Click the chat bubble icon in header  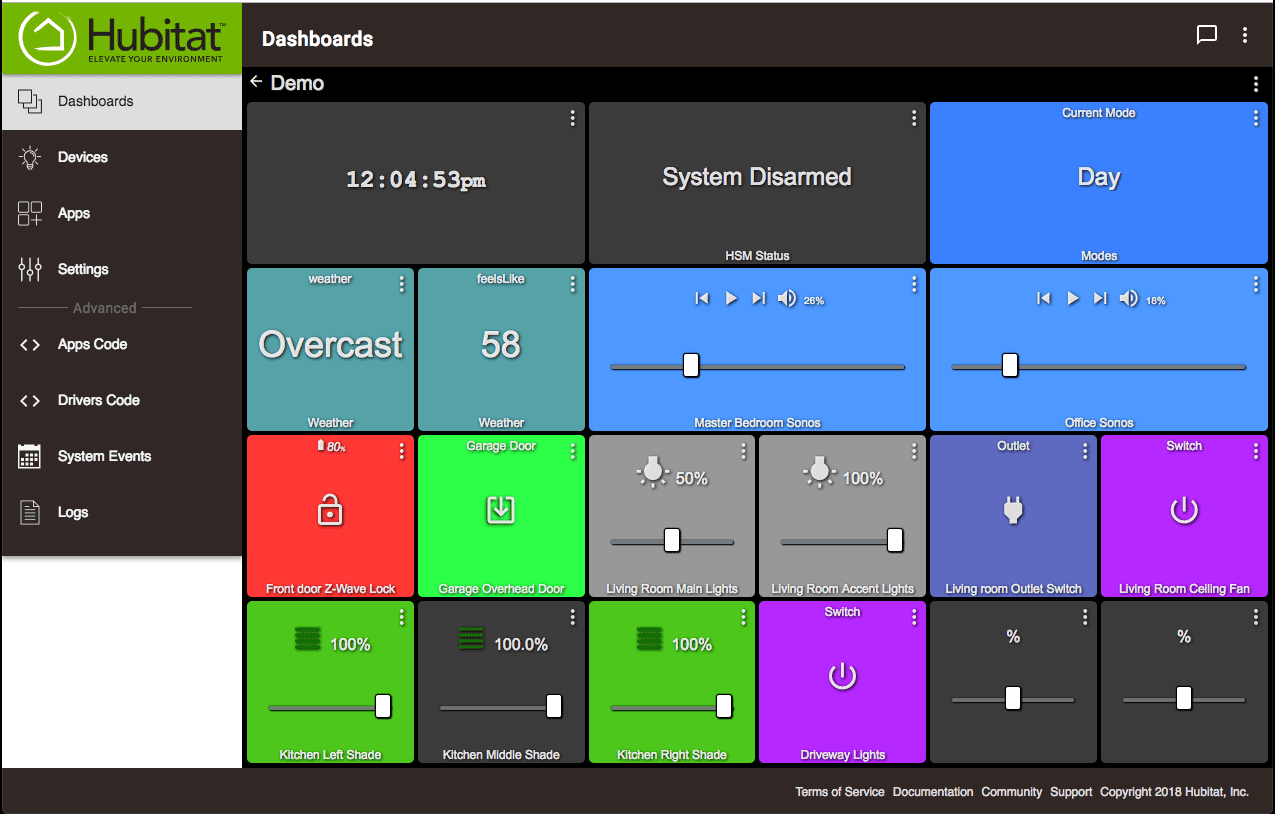click(x=1207, y=35)
